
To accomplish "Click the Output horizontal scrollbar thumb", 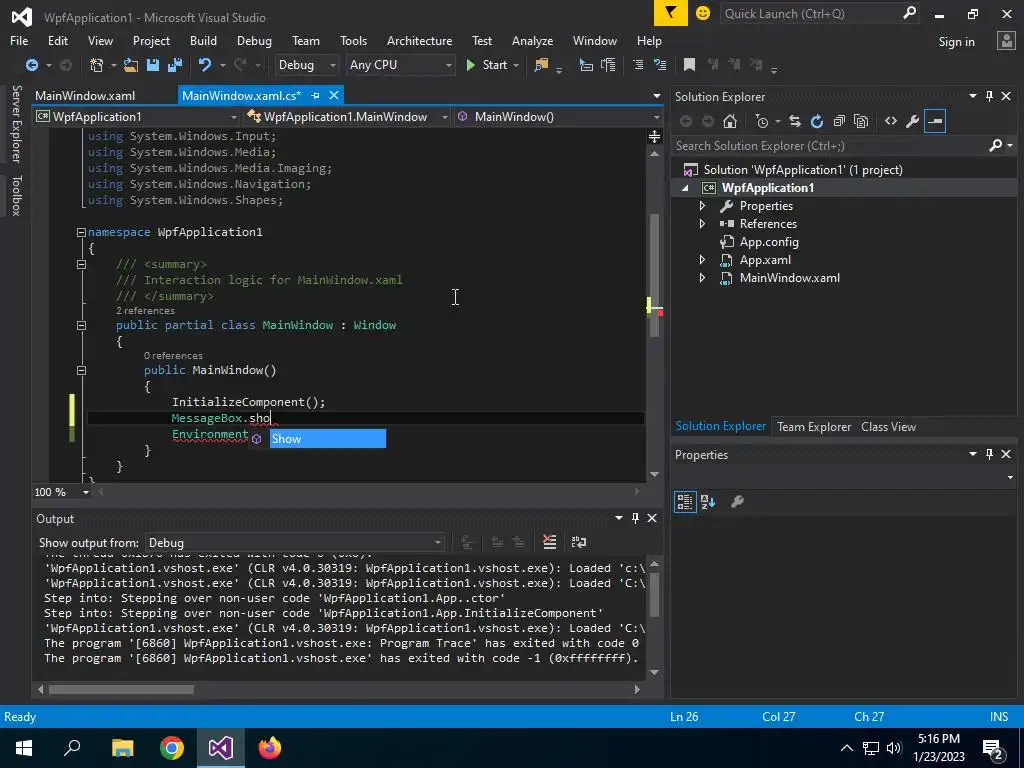I will [x=121, y=690].
